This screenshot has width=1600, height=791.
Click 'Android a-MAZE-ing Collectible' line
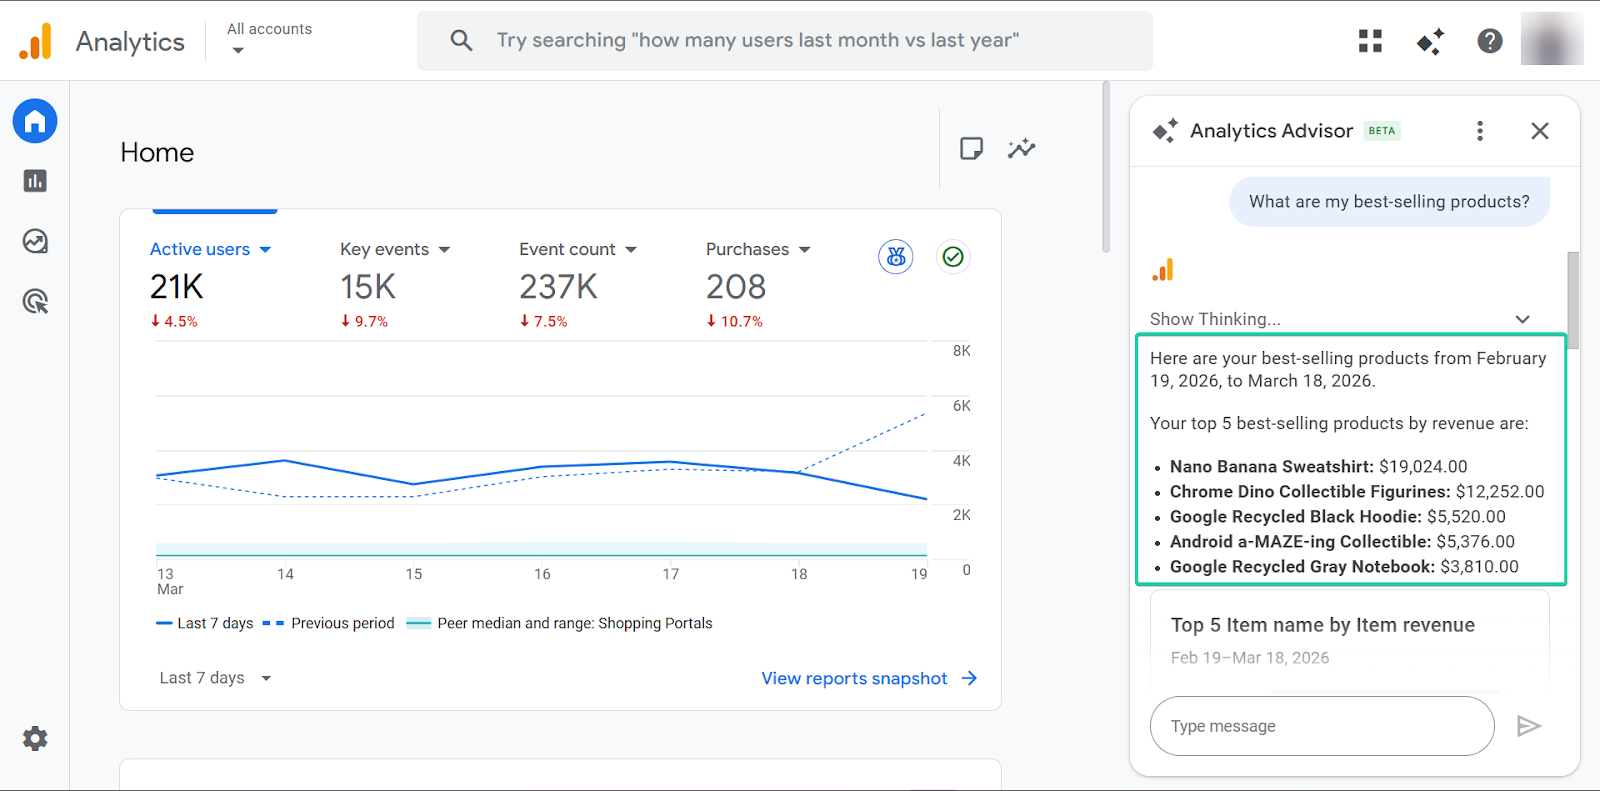click(1342, 541)
